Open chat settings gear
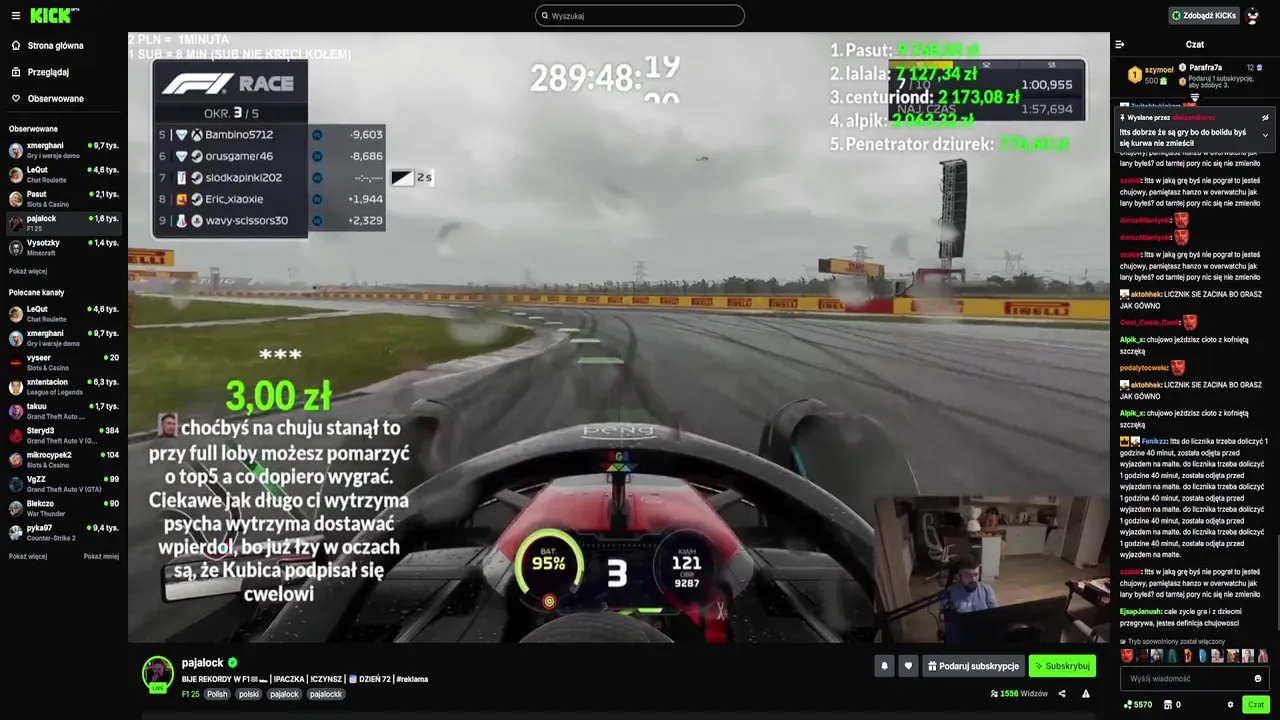This screenshot has width=1280, height=720. coord(1231,705)
